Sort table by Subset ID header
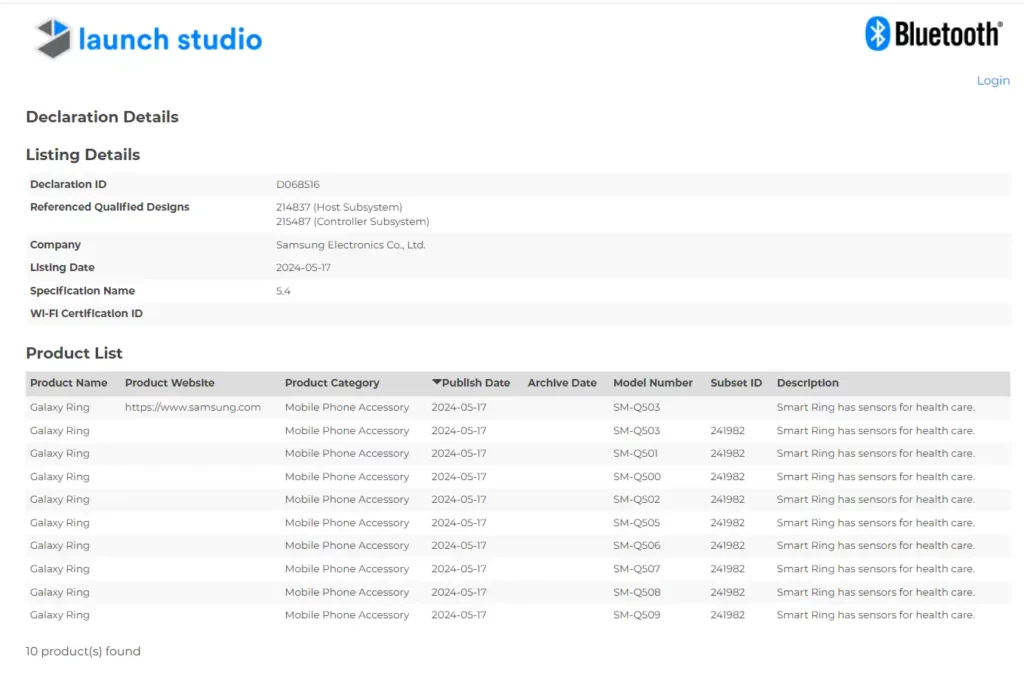The height and width of the screenshot is (681, 1024). (x=736, y=383)
